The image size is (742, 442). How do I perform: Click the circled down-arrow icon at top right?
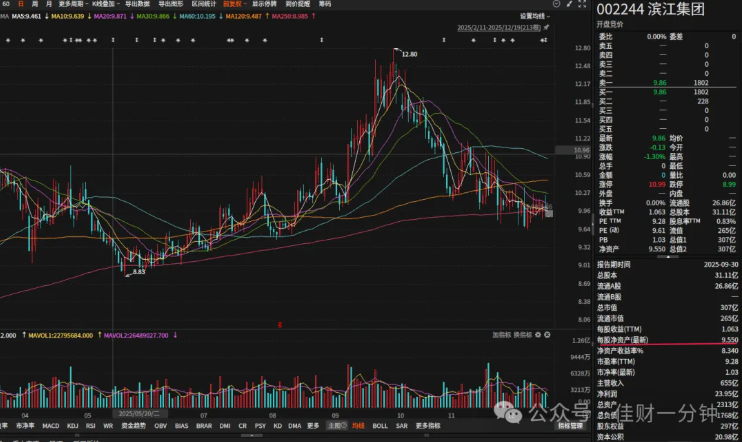click(556, 4)
